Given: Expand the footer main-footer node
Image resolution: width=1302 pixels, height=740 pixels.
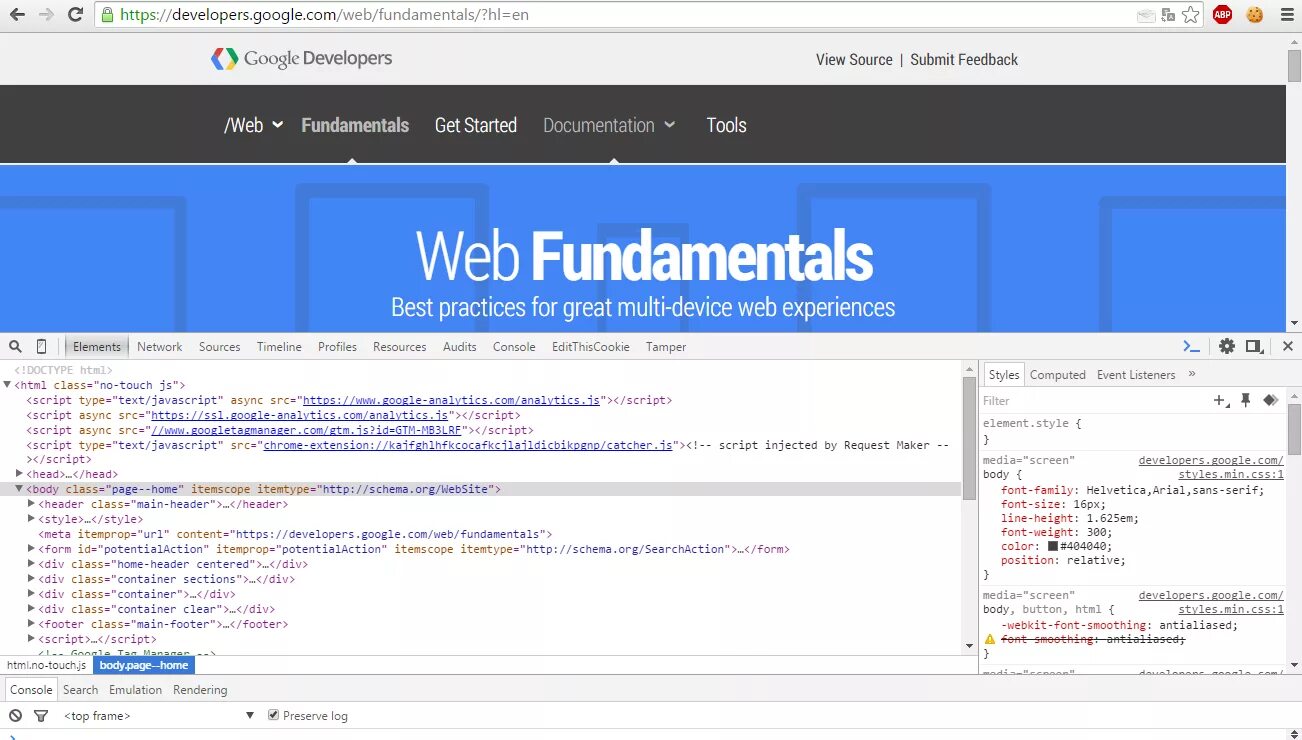Looking at the screenshot, I should [x=31, y=624].
